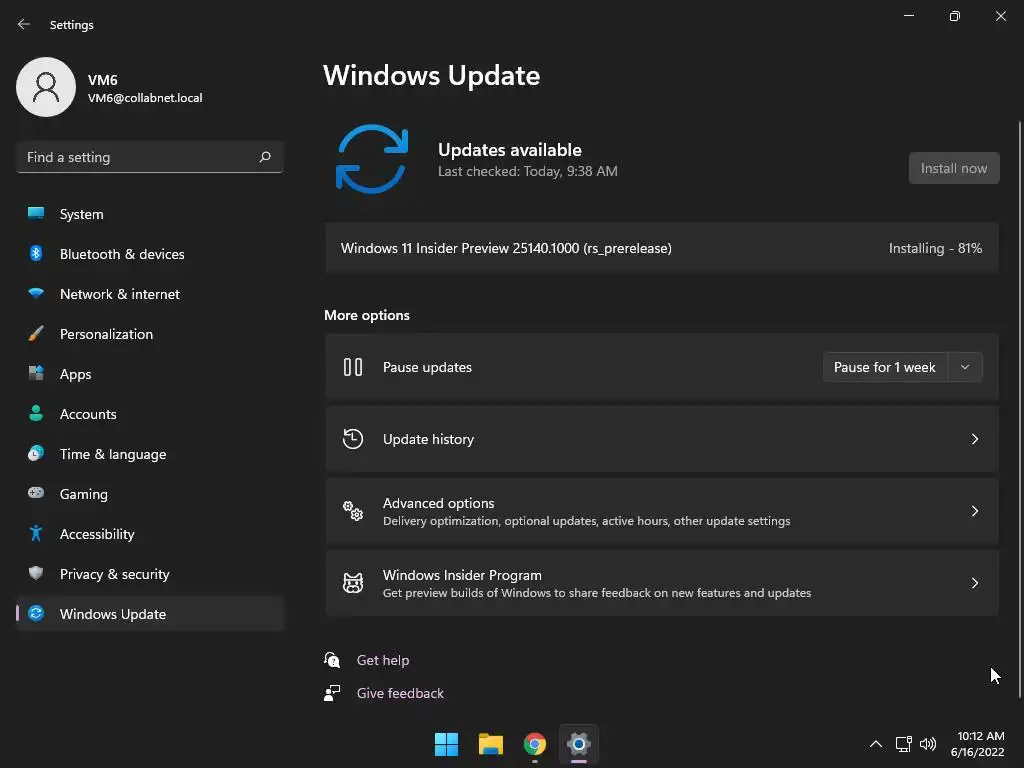Viewport: 1024px width, 768px height.
Task: Click the Windows Update page title
Action: click(x=432, y=75)
